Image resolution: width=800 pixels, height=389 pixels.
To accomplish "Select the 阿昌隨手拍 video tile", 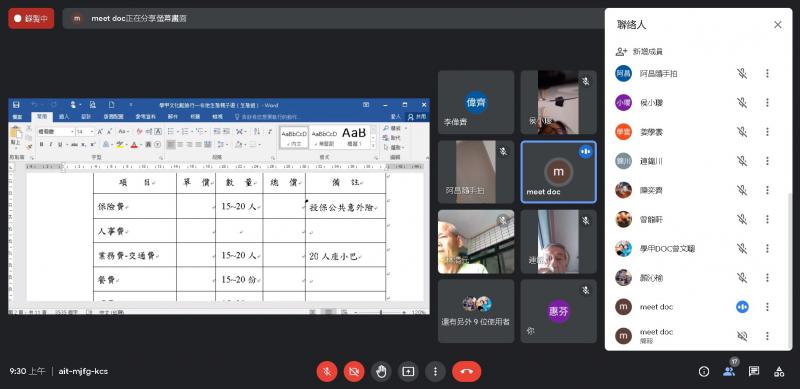I will tap(476, 172).
